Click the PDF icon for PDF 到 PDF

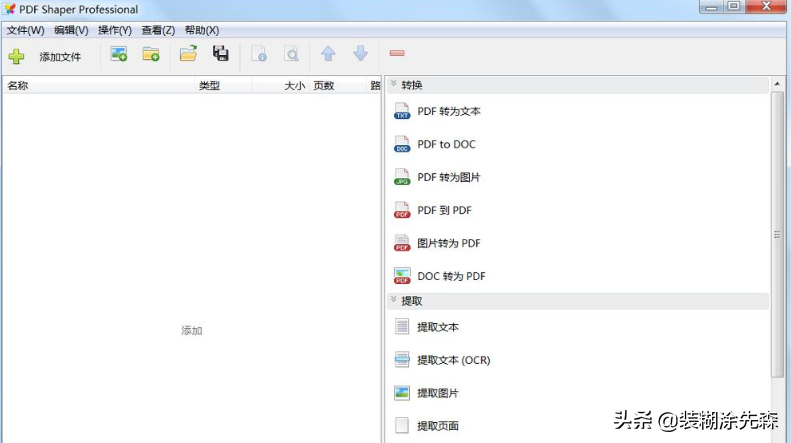click(402, 210)
